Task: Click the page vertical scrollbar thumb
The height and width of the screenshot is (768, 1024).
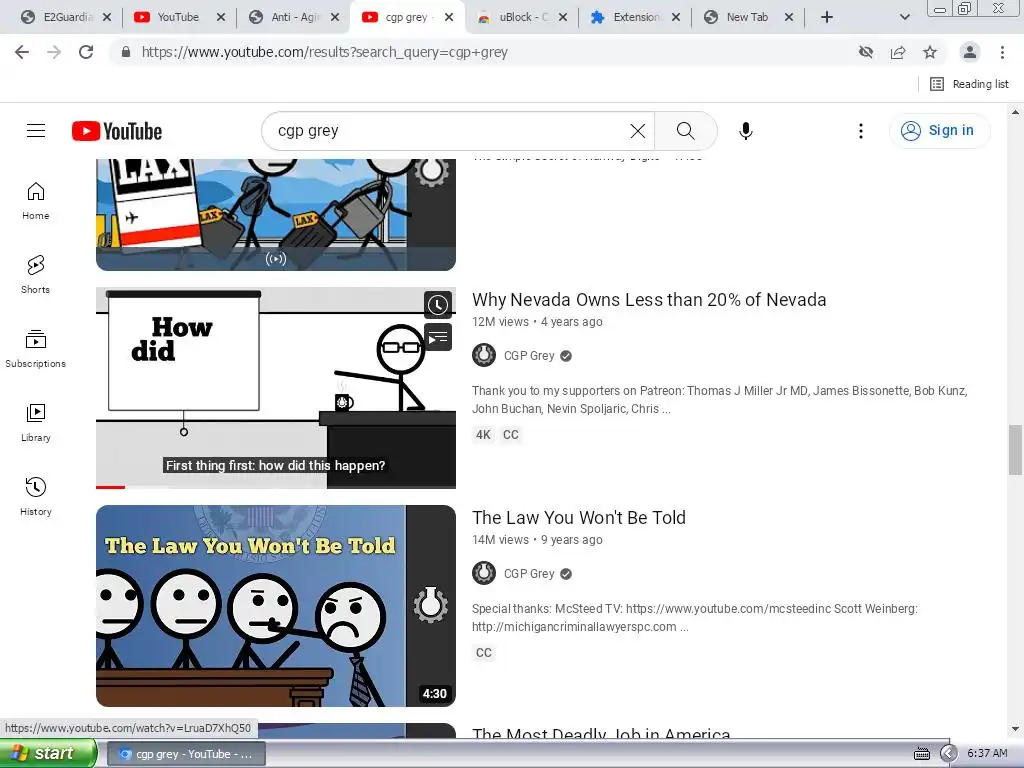Action: (x=1015, y=450)
